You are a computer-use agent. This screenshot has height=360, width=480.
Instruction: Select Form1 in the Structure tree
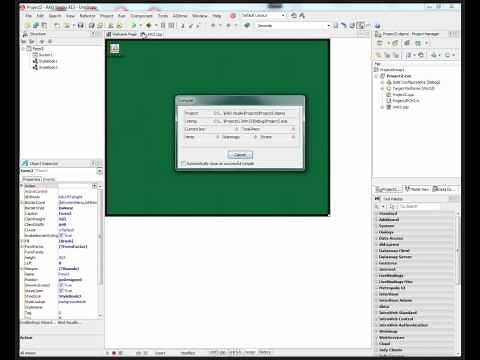click(x=38, y=49)
